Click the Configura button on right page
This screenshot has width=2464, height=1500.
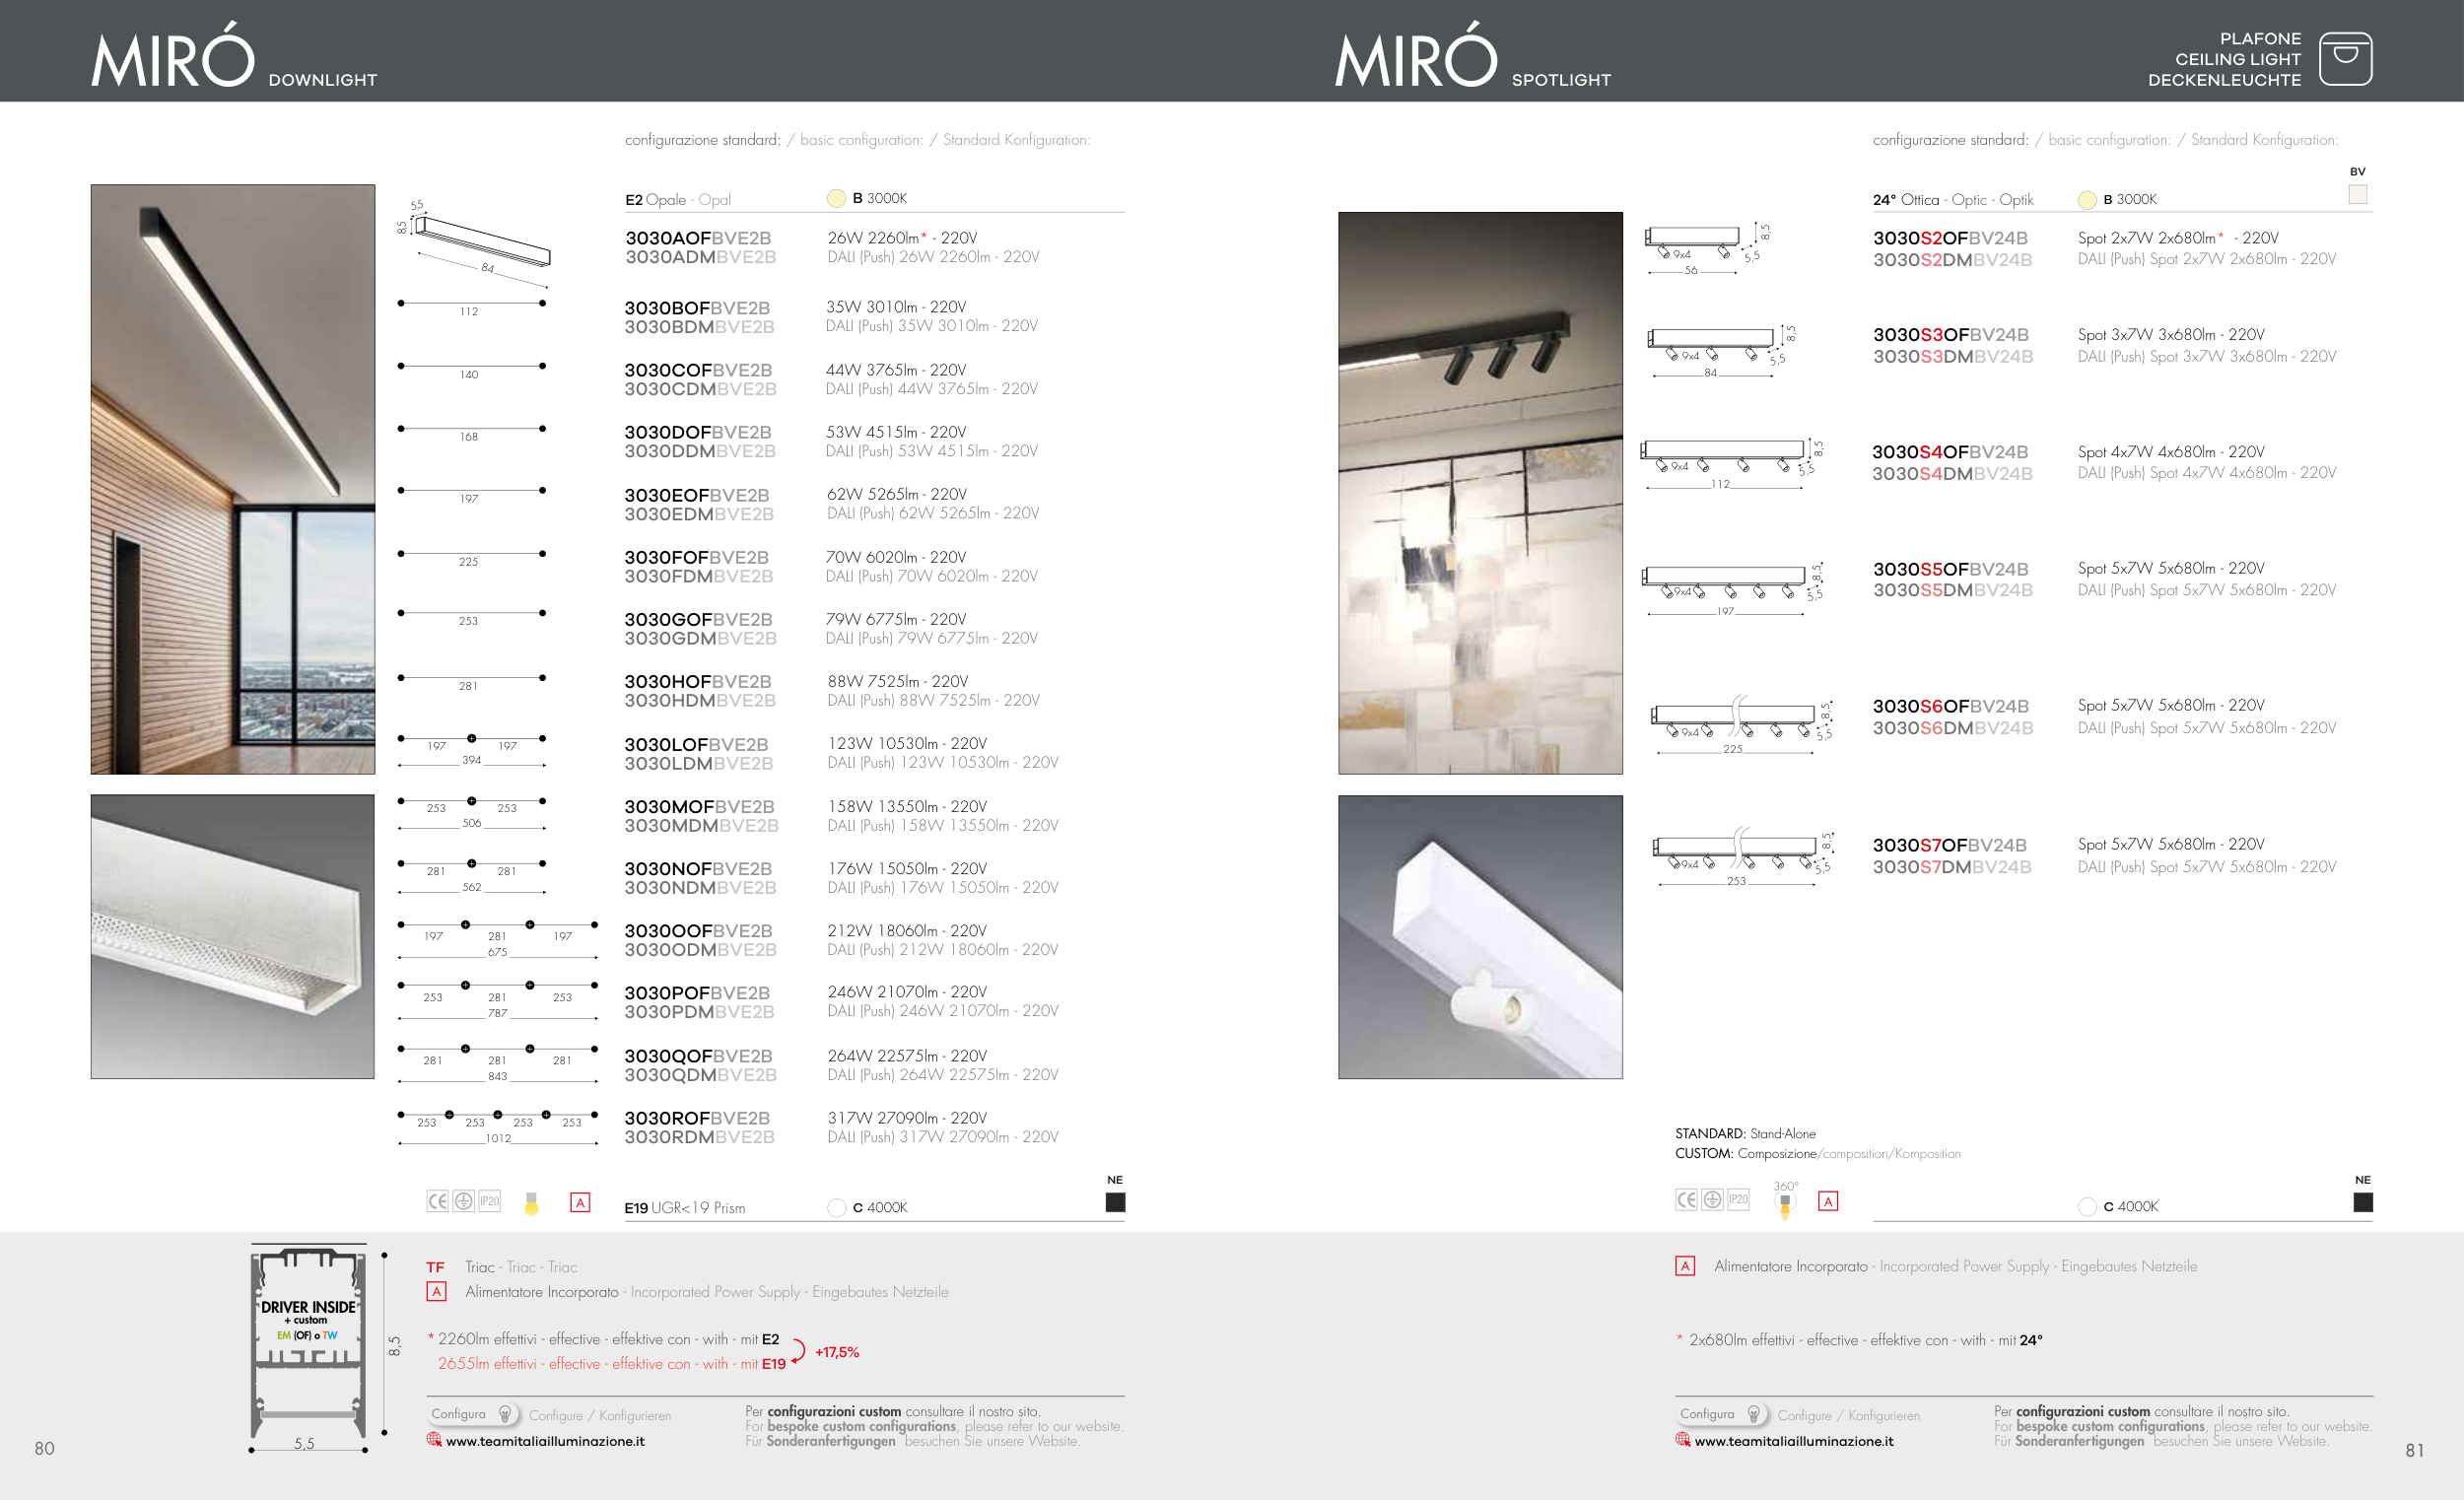coord(1719,1414)
